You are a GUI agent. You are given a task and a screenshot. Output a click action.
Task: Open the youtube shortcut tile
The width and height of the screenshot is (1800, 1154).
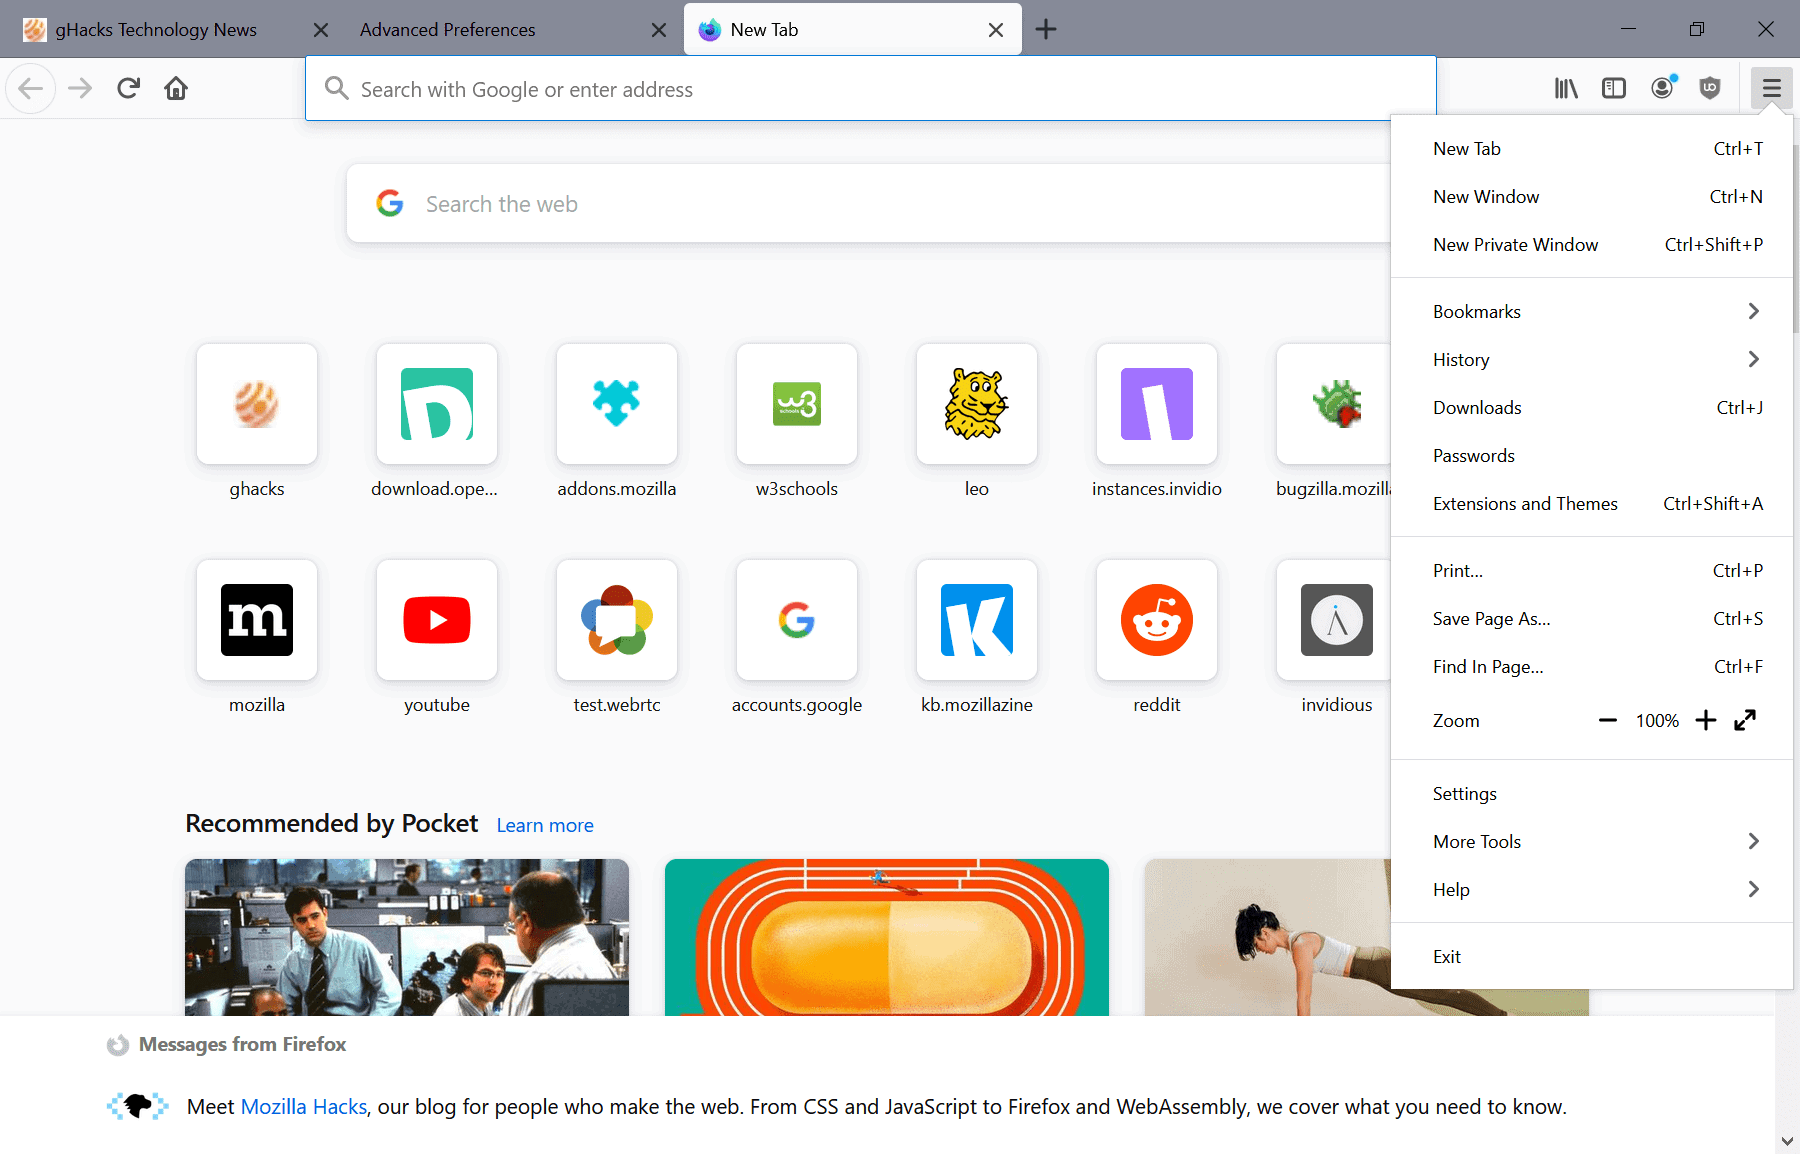click(436, 620)
